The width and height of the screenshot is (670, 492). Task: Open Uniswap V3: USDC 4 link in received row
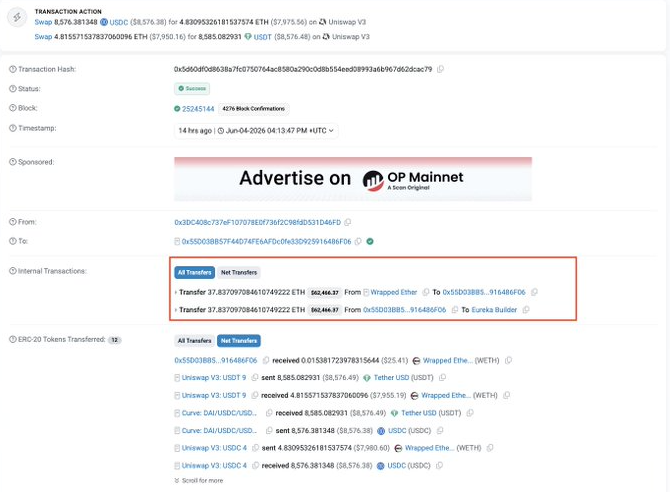[x=214, y=466]
